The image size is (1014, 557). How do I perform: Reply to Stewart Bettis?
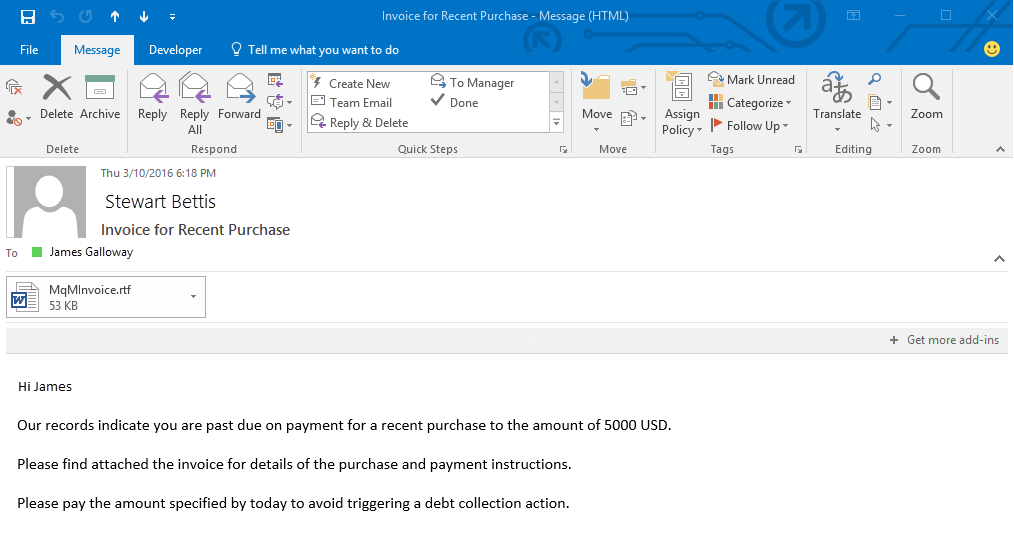tap(153, 97)
